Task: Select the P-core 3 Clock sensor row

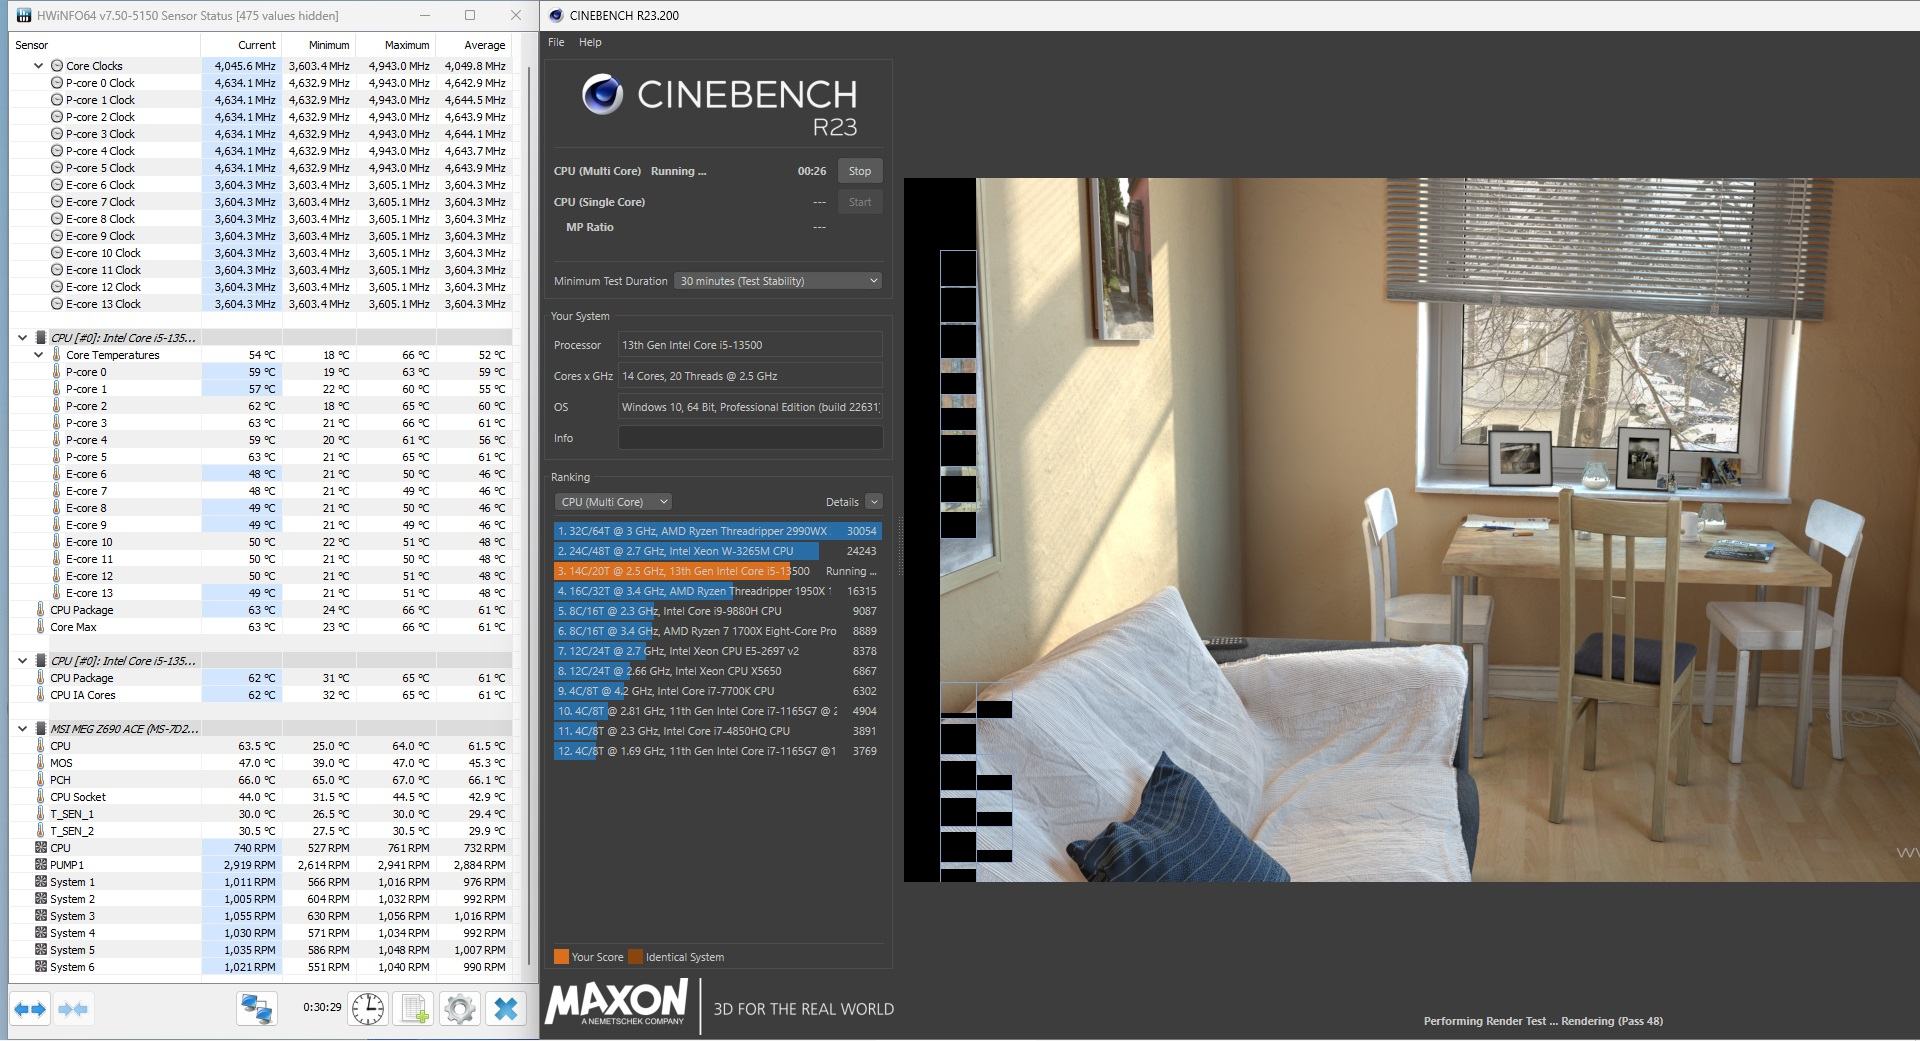Action: click(261, 134)
